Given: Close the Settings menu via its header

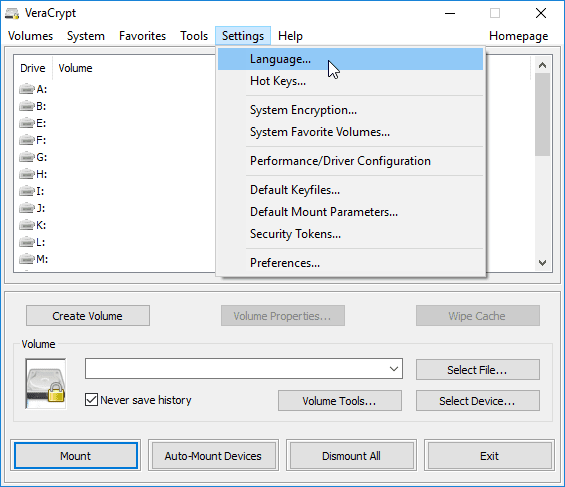Looking at the screenshot, I should [x=243, y=36].
